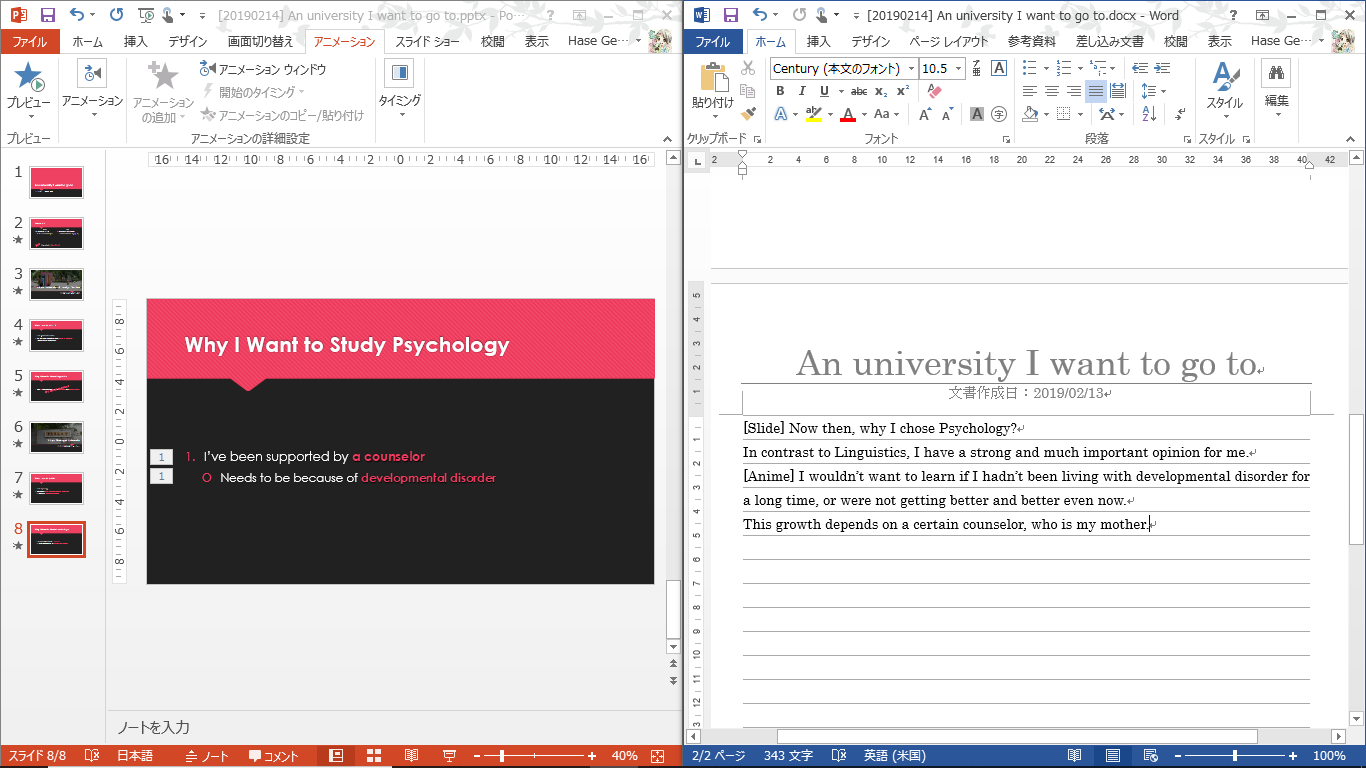Click the コメント button in status bar
This screenshot has height=768, width=1366.
[274, 756]
